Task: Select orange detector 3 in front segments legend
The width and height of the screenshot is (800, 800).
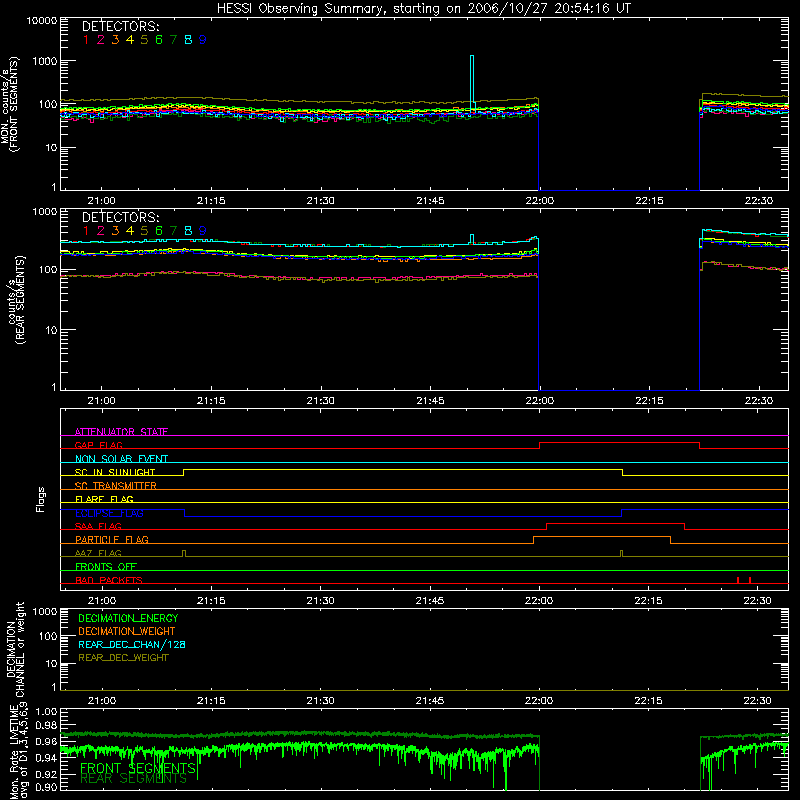Action: click(115, 40)
